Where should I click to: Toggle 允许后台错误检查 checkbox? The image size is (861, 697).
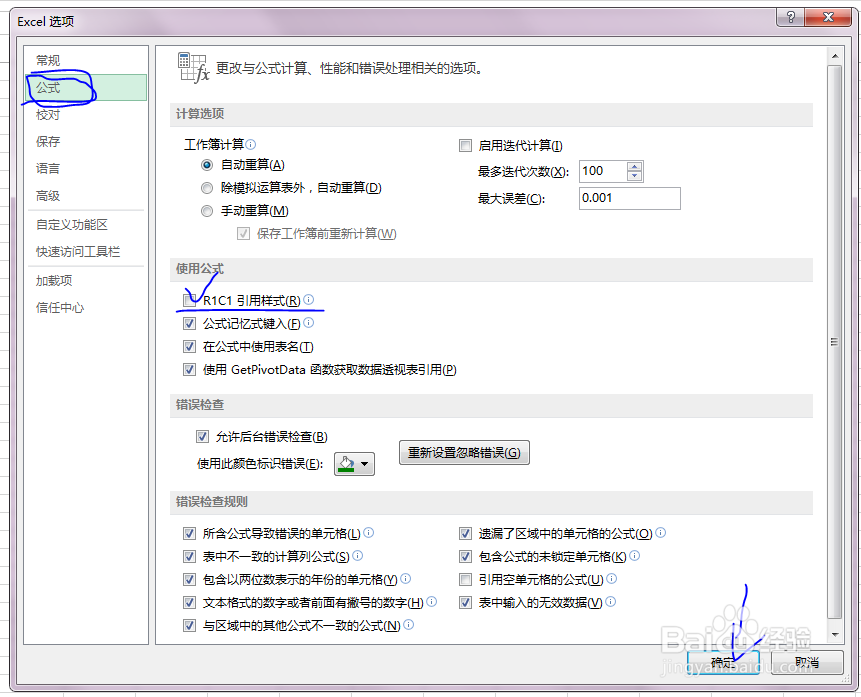pos(202,437)
